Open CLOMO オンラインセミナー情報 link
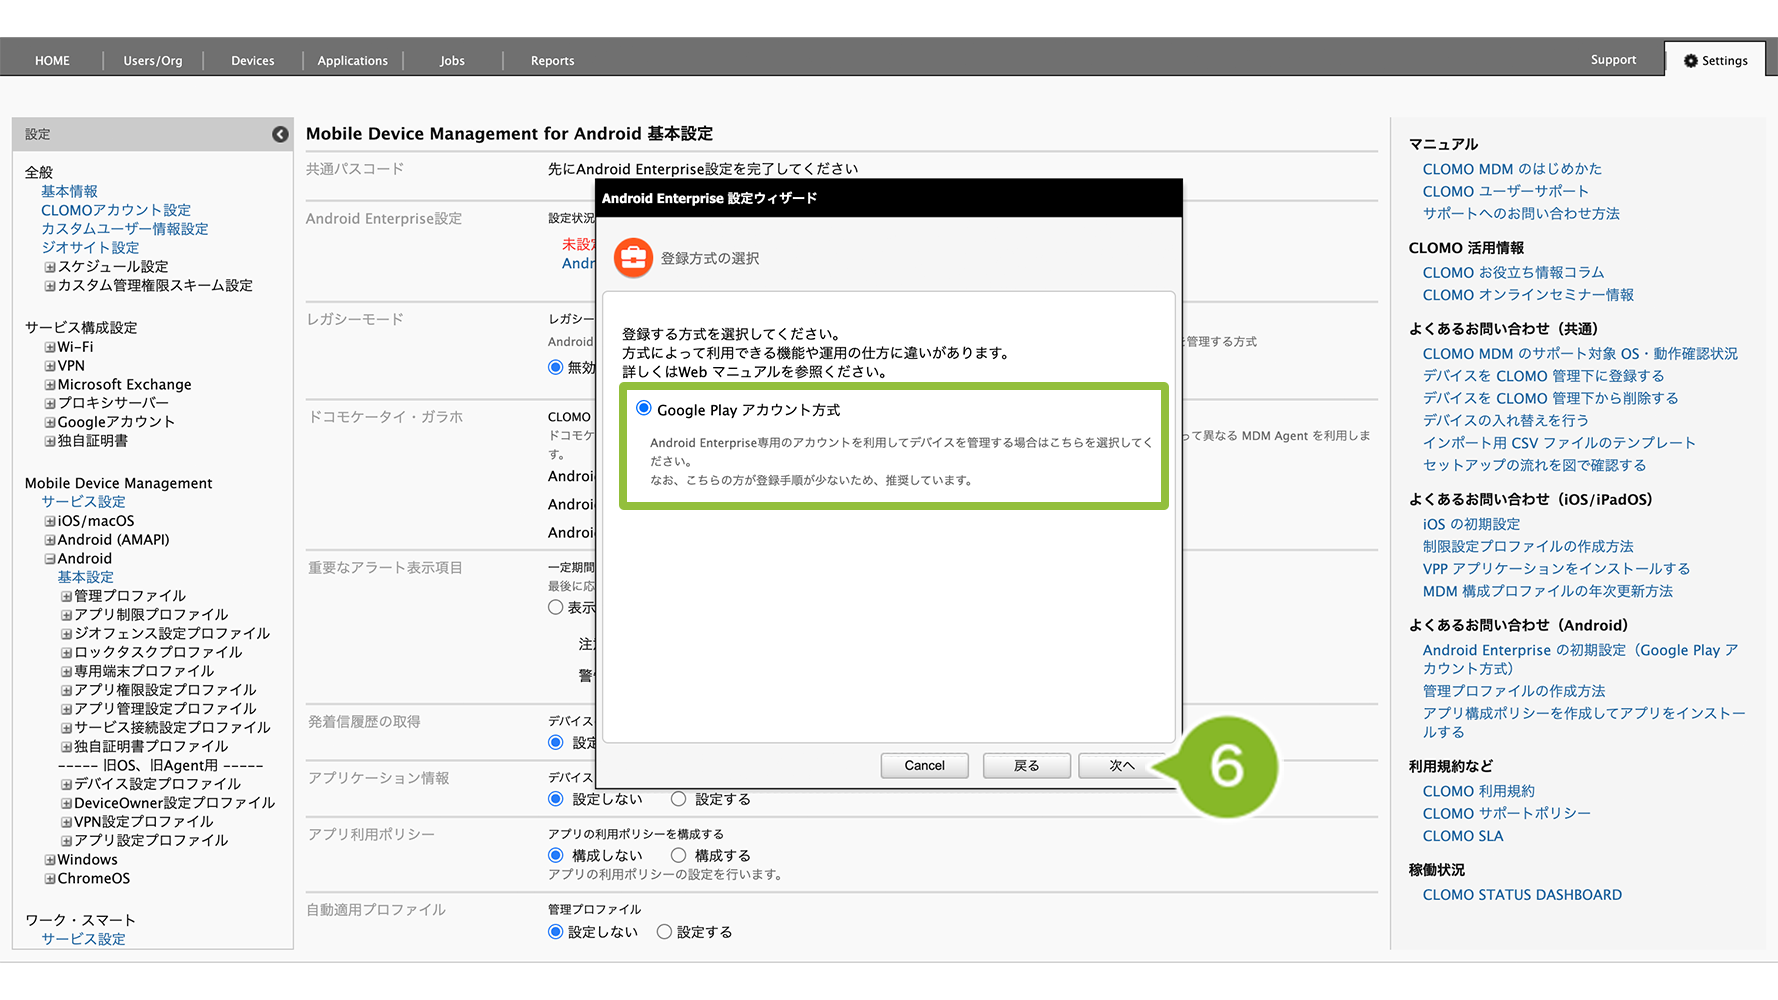This screenshot has height=1000, width=1778. (x=1528, y=295)
